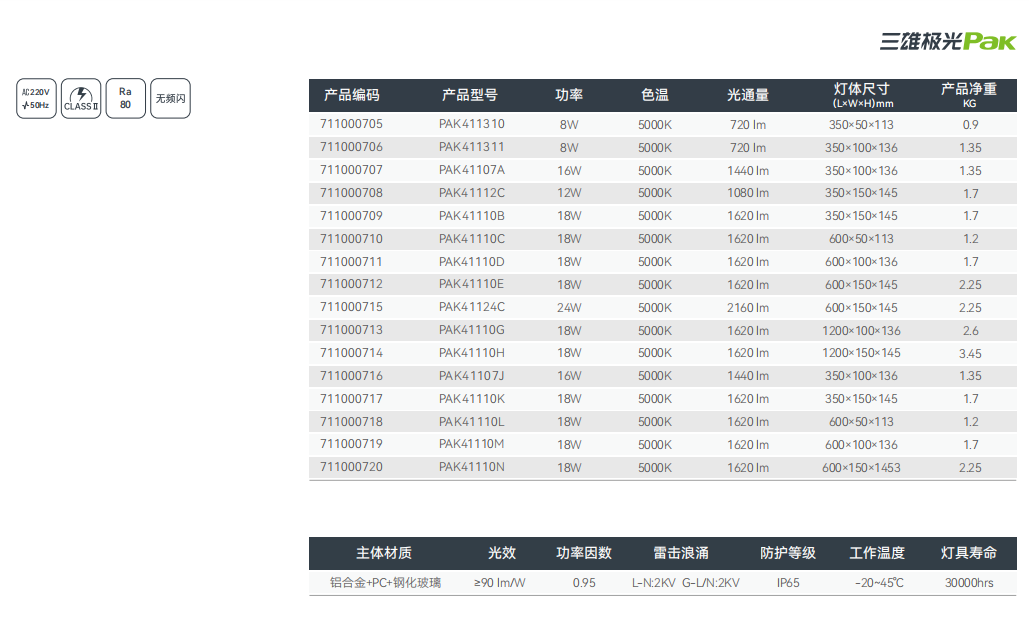Click the CLASS II lightning icon

tap(81, 98)
